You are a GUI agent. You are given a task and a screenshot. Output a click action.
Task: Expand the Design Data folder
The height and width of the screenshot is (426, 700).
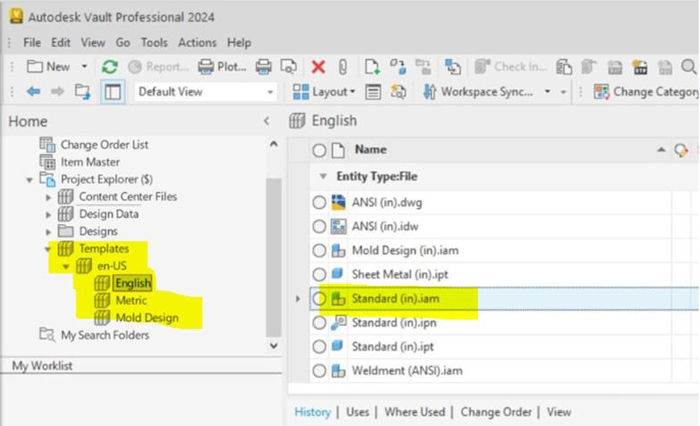click(x=49, y=214)
